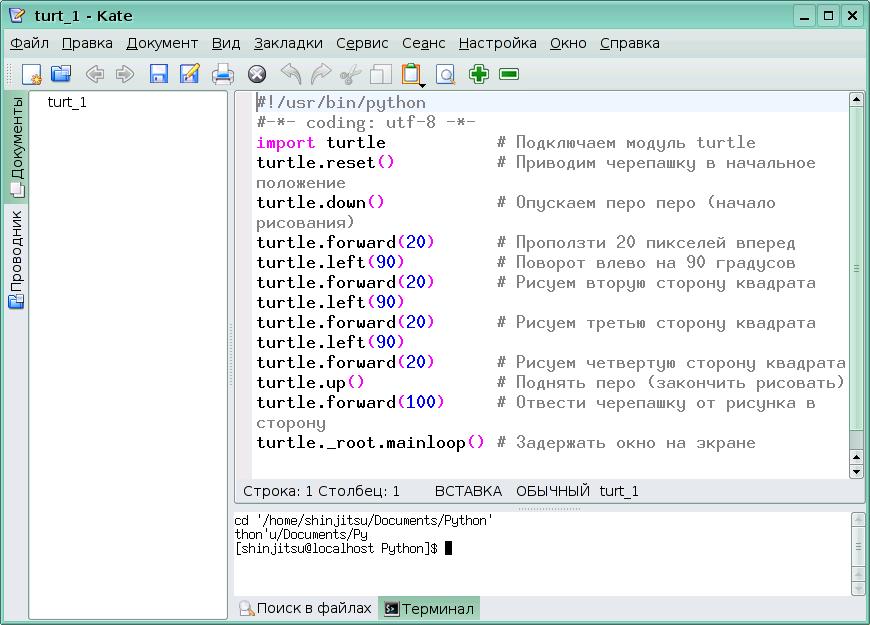Click the Save As icon with pencil

pos(189,74)
